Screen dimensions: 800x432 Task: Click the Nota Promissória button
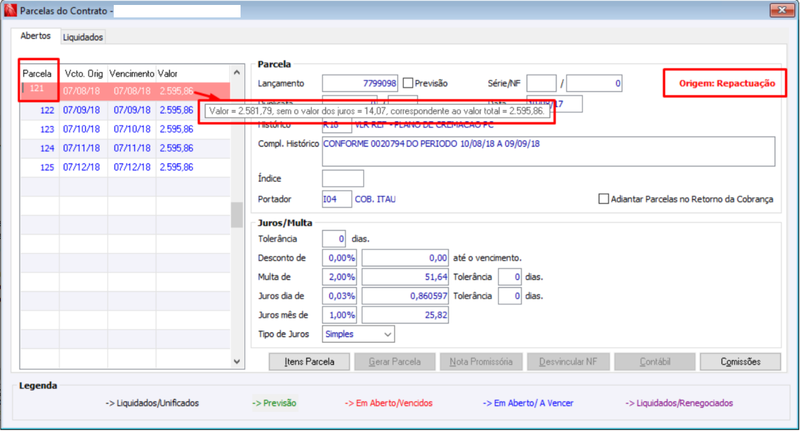481,362
